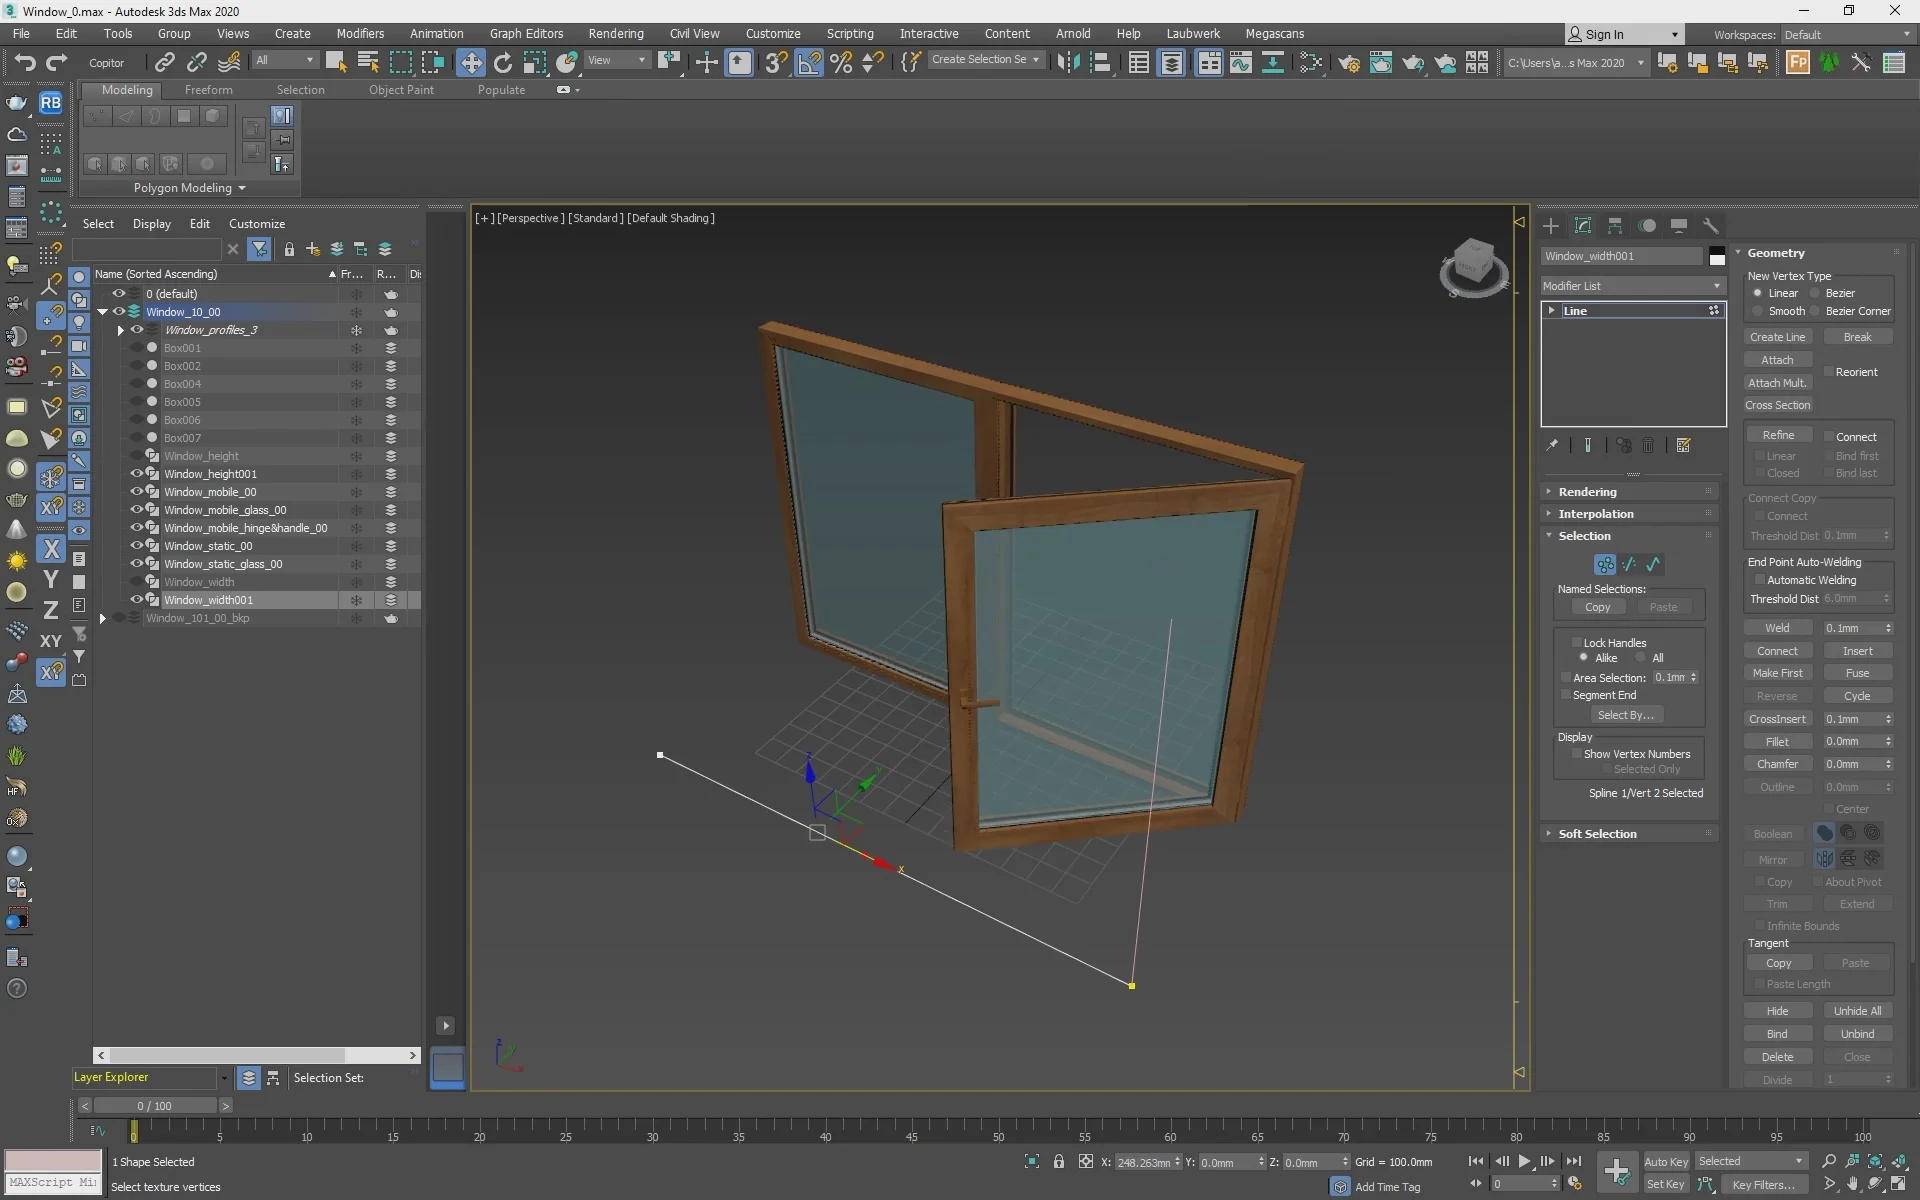Enable the Lock Handles checkbox
The width and height of the screenshot is (1920, 1200).
1576,643
